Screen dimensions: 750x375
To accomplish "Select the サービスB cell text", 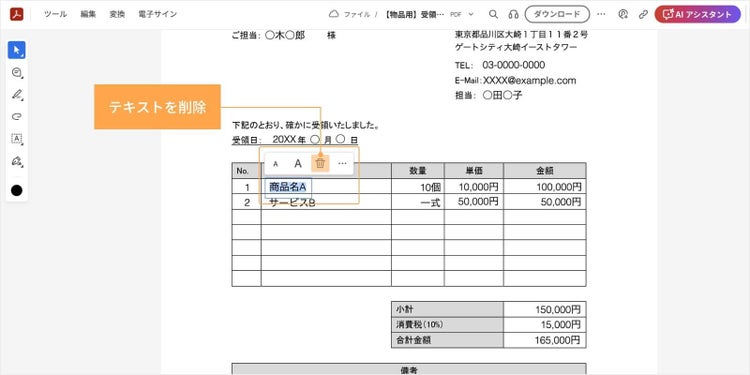I will click(x=292, y=202).
